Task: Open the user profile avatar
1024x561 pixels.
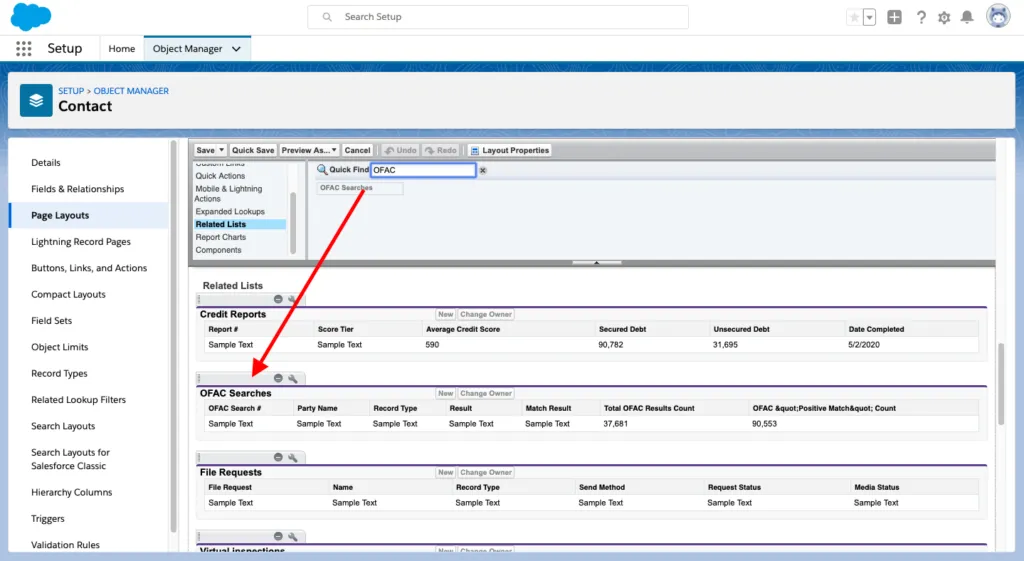Action: point(998,16)
